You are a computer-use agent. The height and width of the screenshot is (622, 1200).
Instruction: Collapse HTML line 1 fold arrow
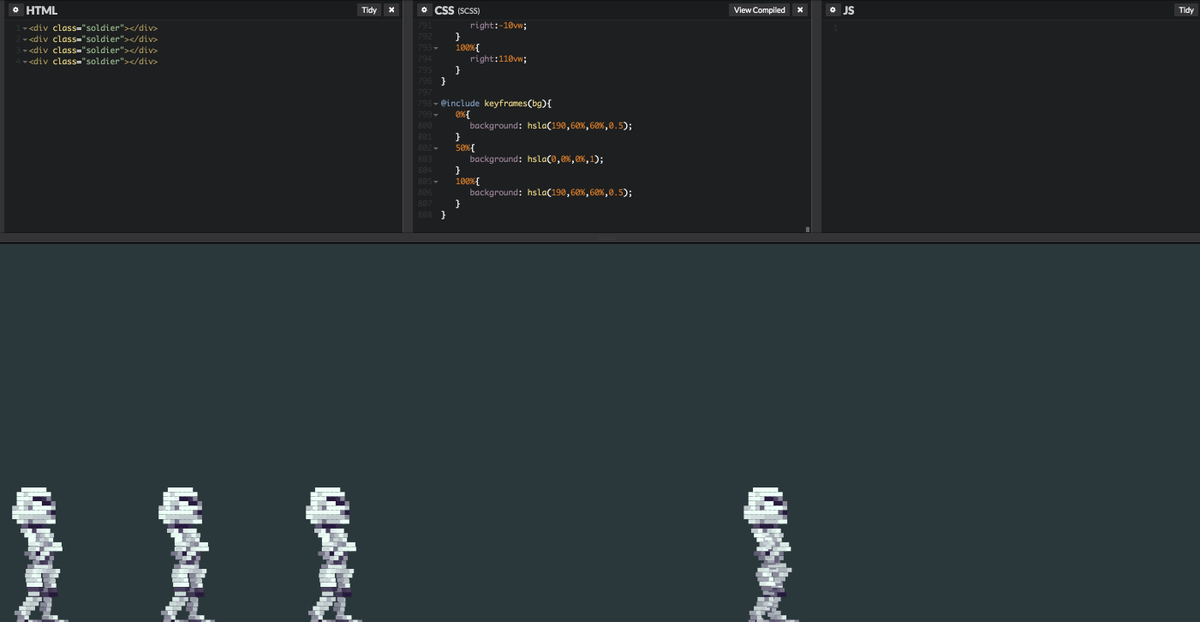point(24,28)
